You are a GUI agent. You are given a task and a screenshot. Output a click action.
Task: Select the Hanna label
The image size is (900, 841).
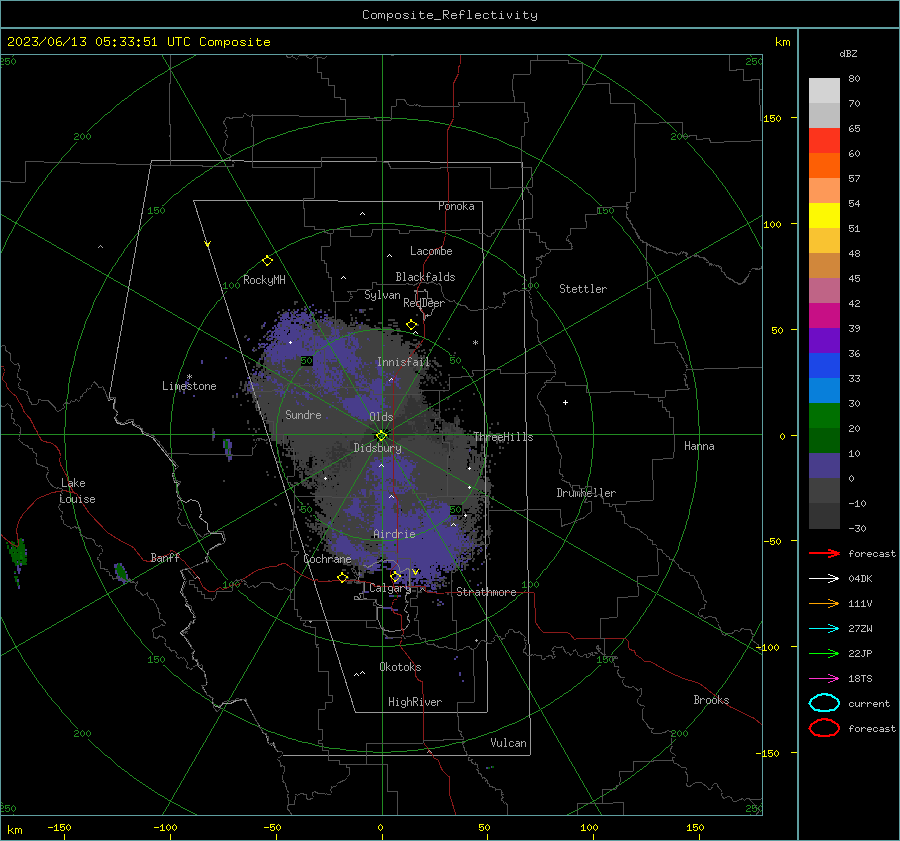(699, 445)
